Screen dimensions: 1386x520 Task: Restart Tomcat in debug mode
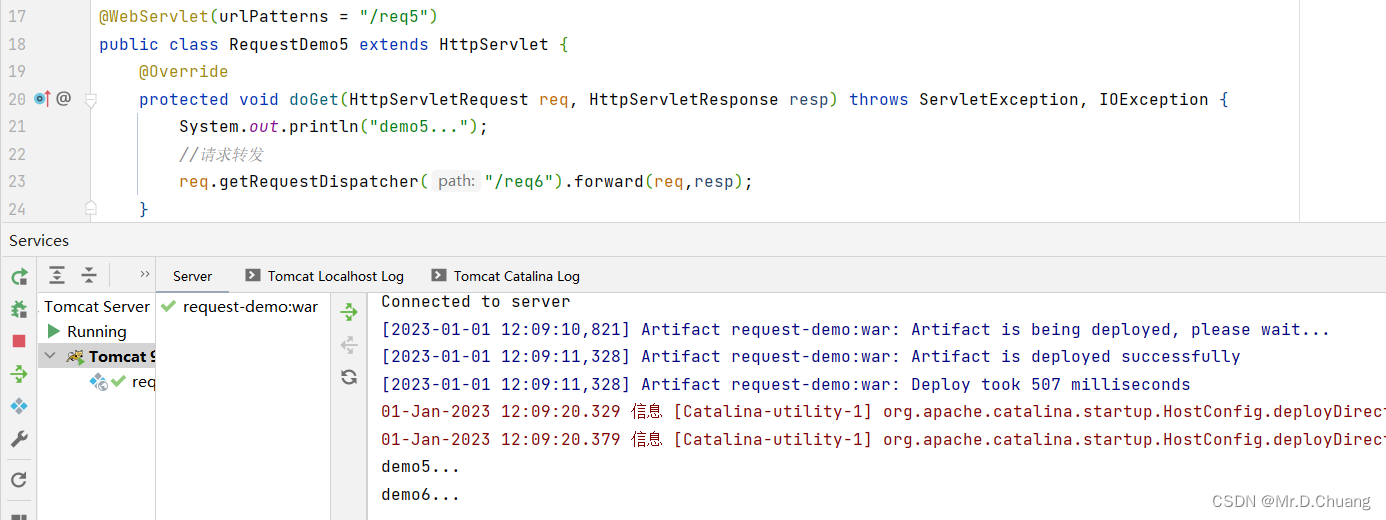(19, 309)
